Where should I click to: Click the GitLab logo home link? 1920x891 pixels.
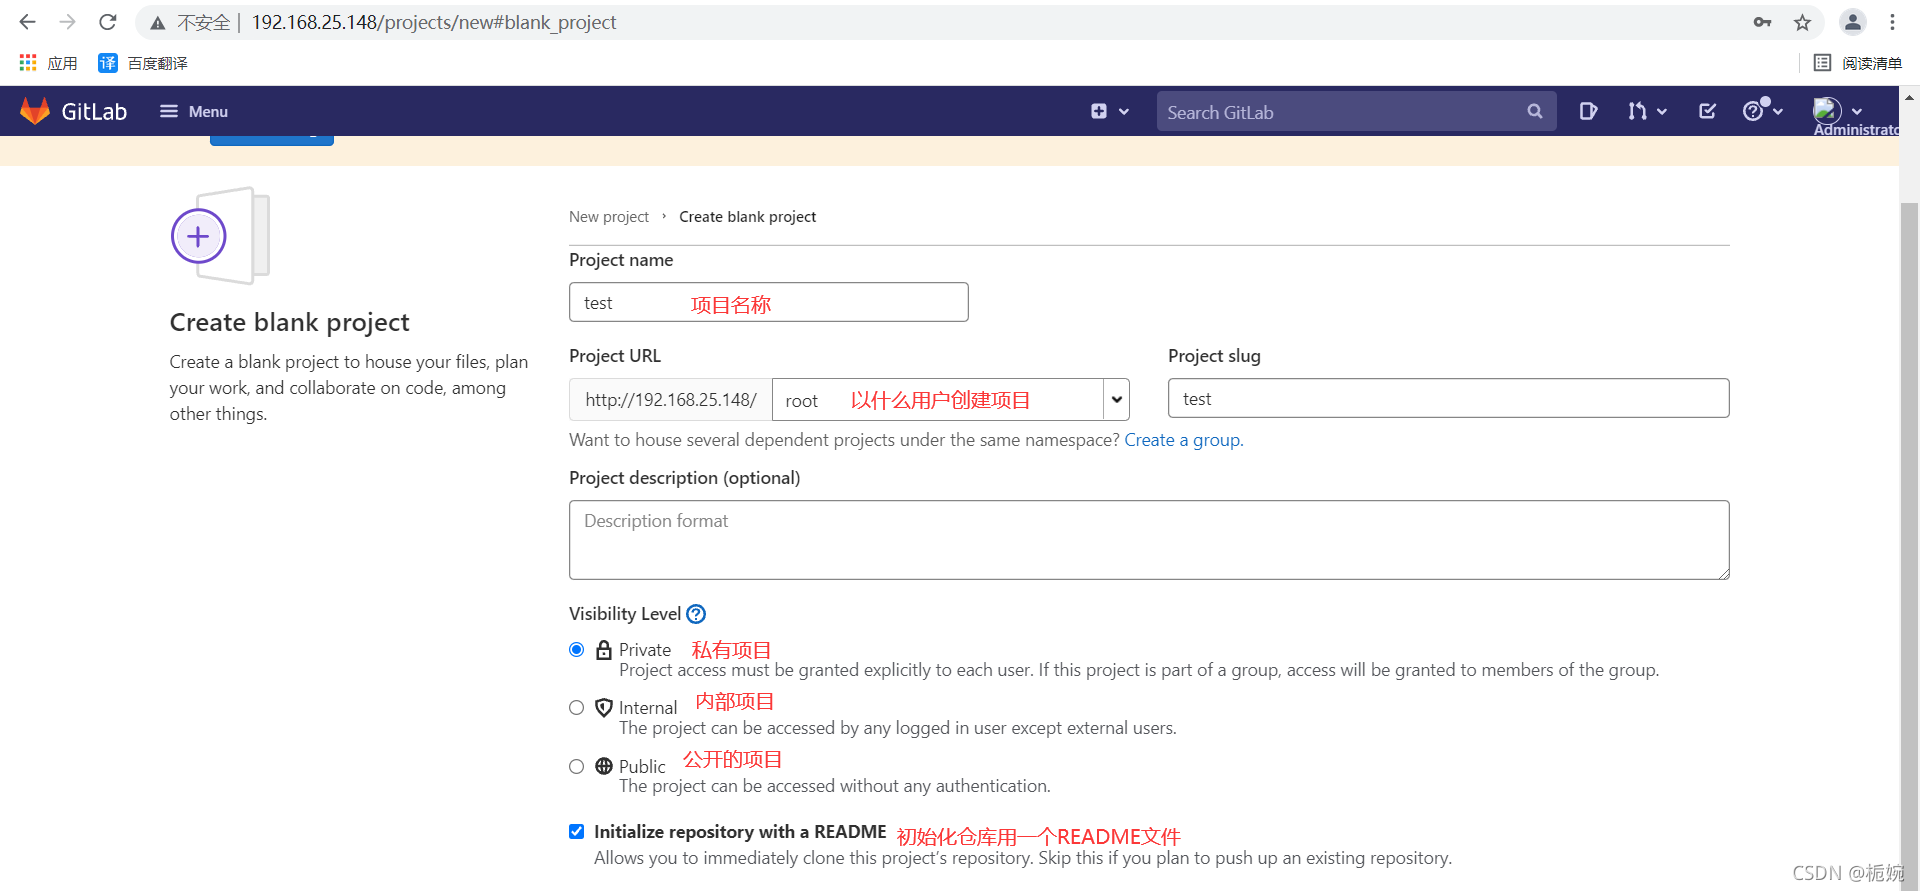pyautogui.click(x=74, y=111)
